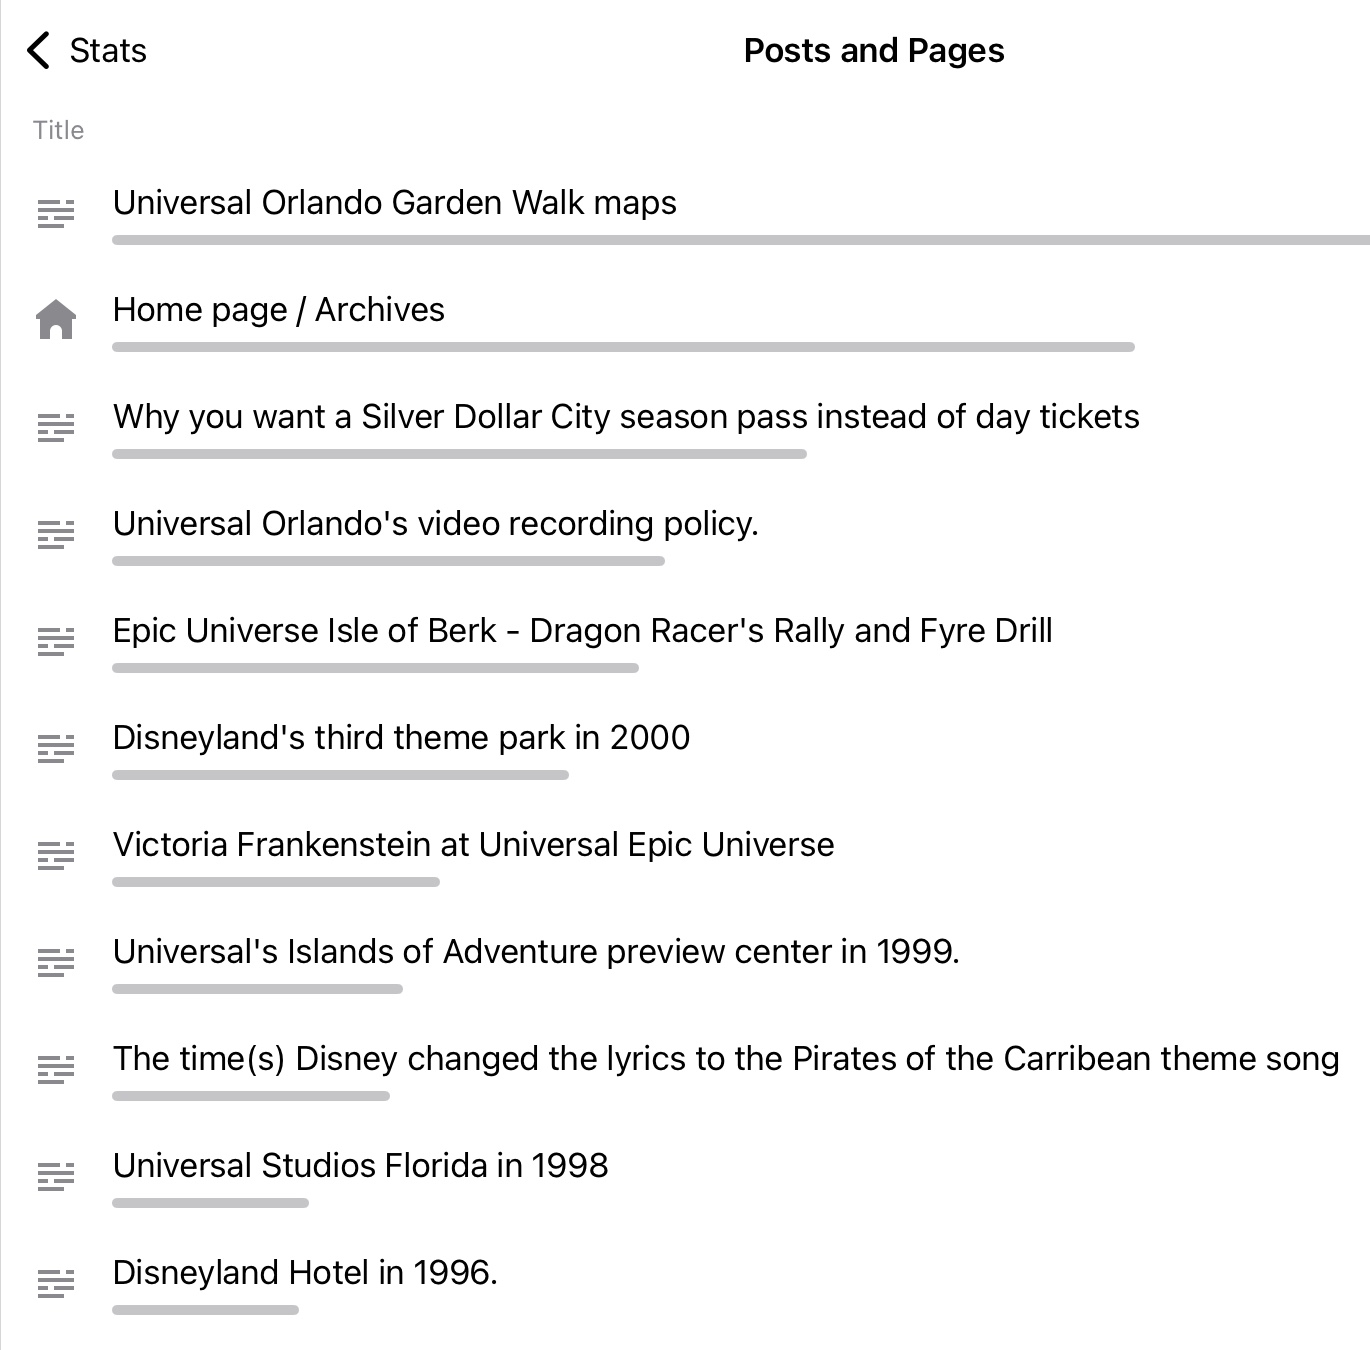Tap the back chevron icon beside Stats
The width and height of the screenshot is (1370, 1350).
tap(39, 50)
